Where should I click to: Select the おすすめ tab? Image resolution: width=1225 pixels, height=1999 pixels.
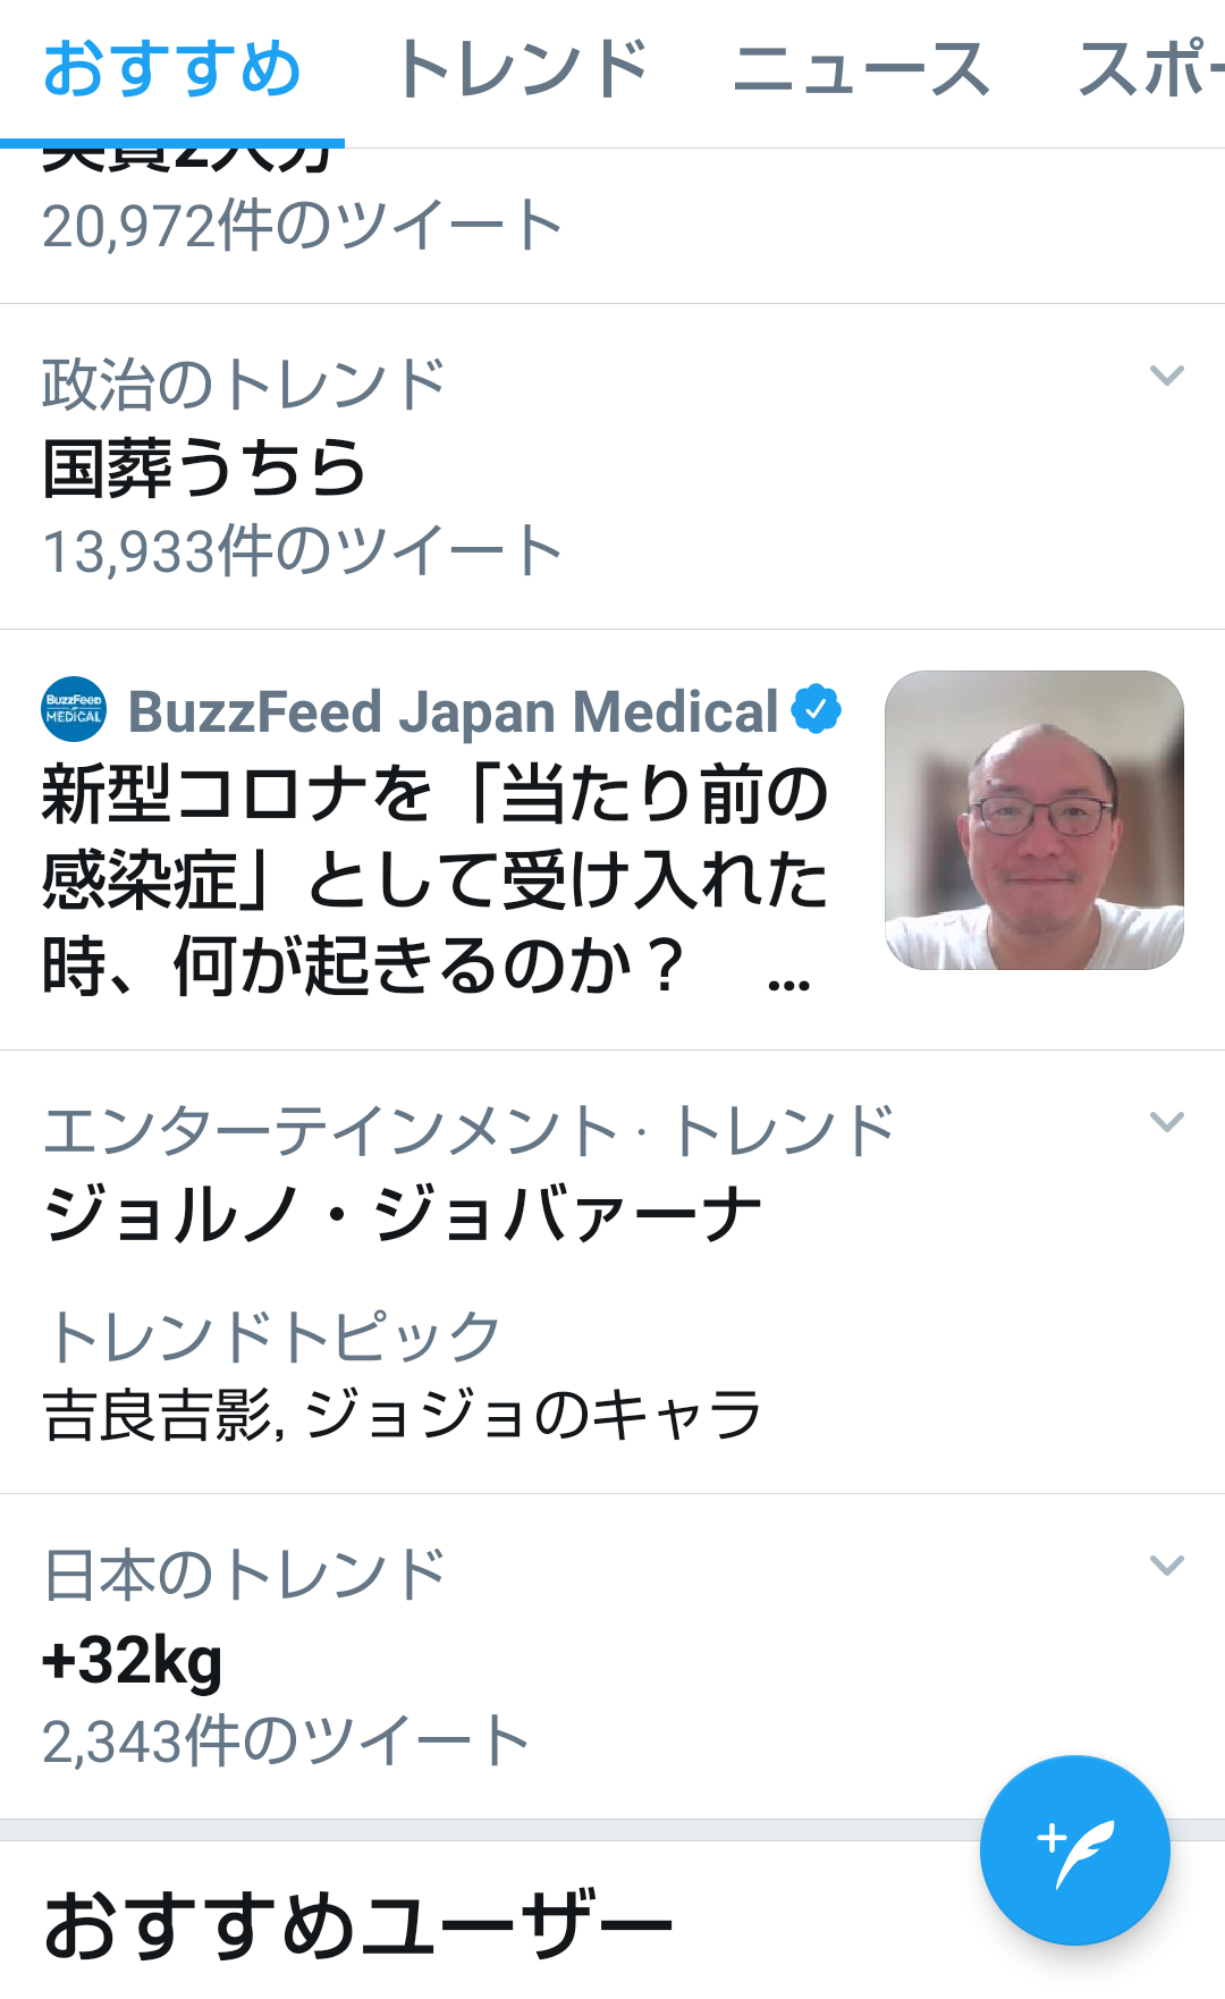(172, 70)
